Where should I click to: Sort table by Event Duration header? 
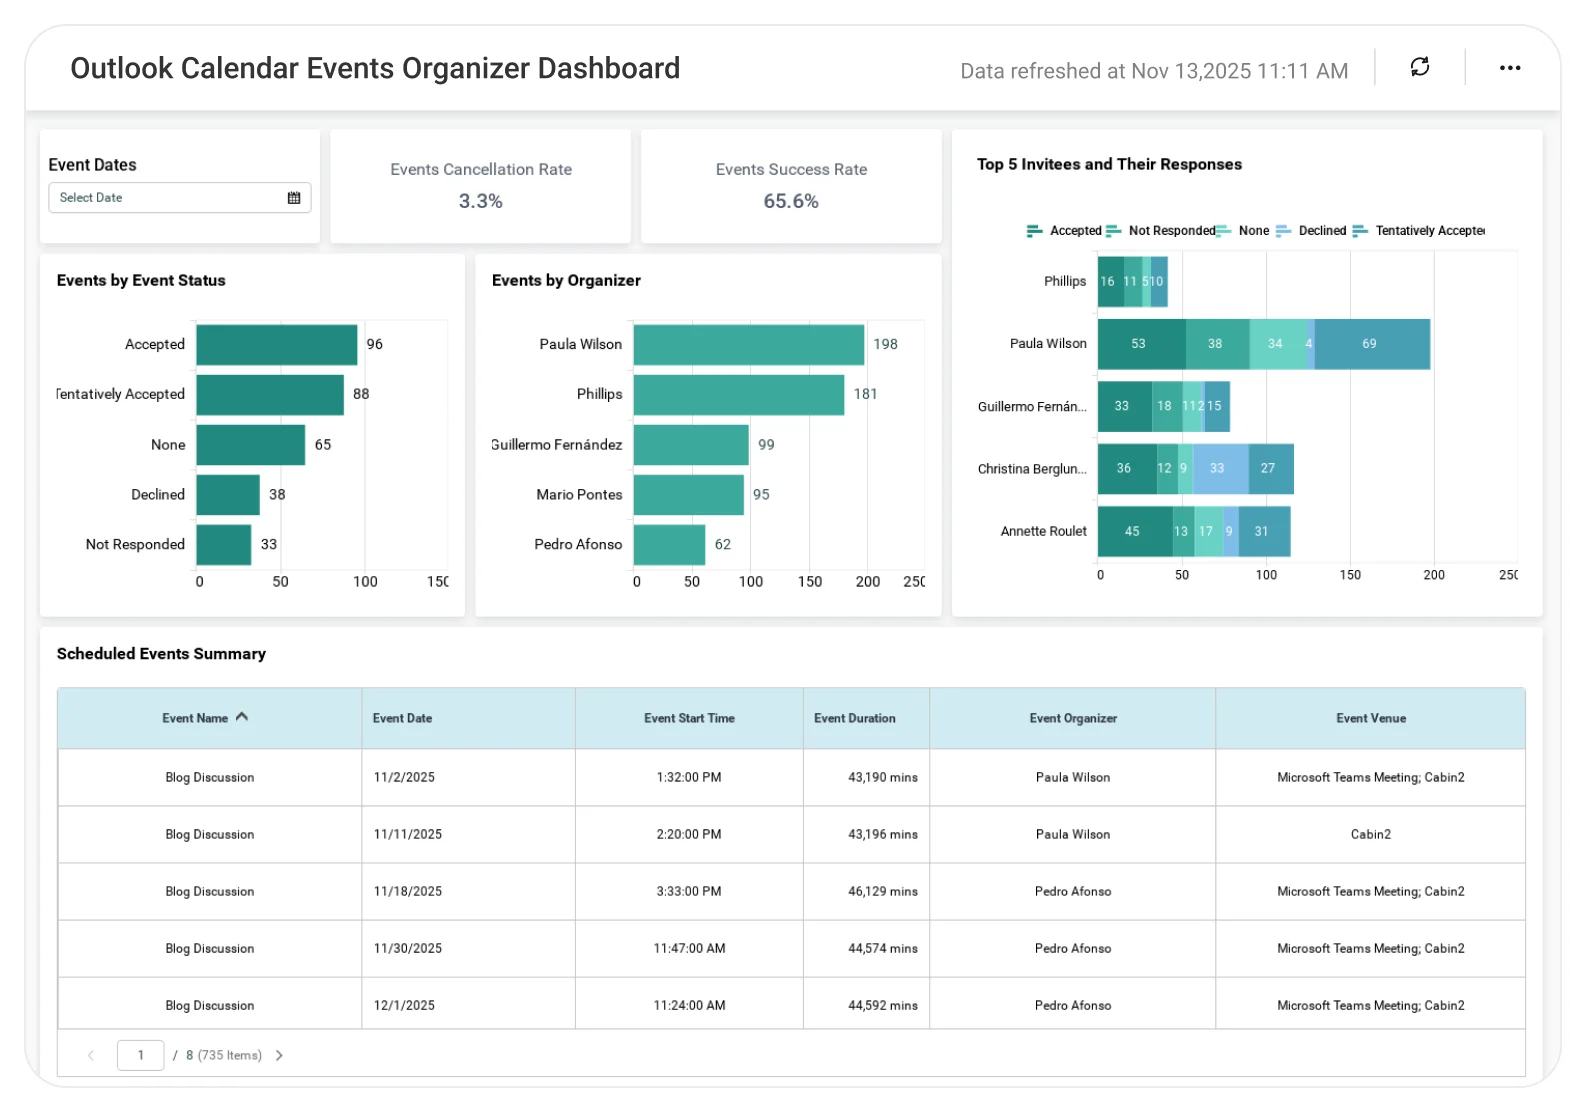coord(866,718)
